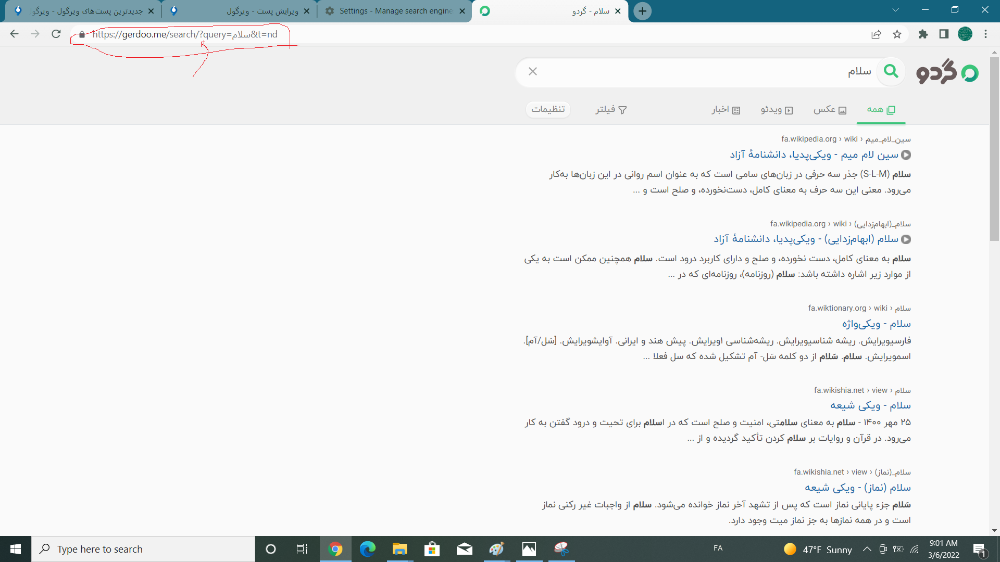The width and height of the screenshot is (1000, 562).
Task: Open the share page icon
Action: (876, 34)
